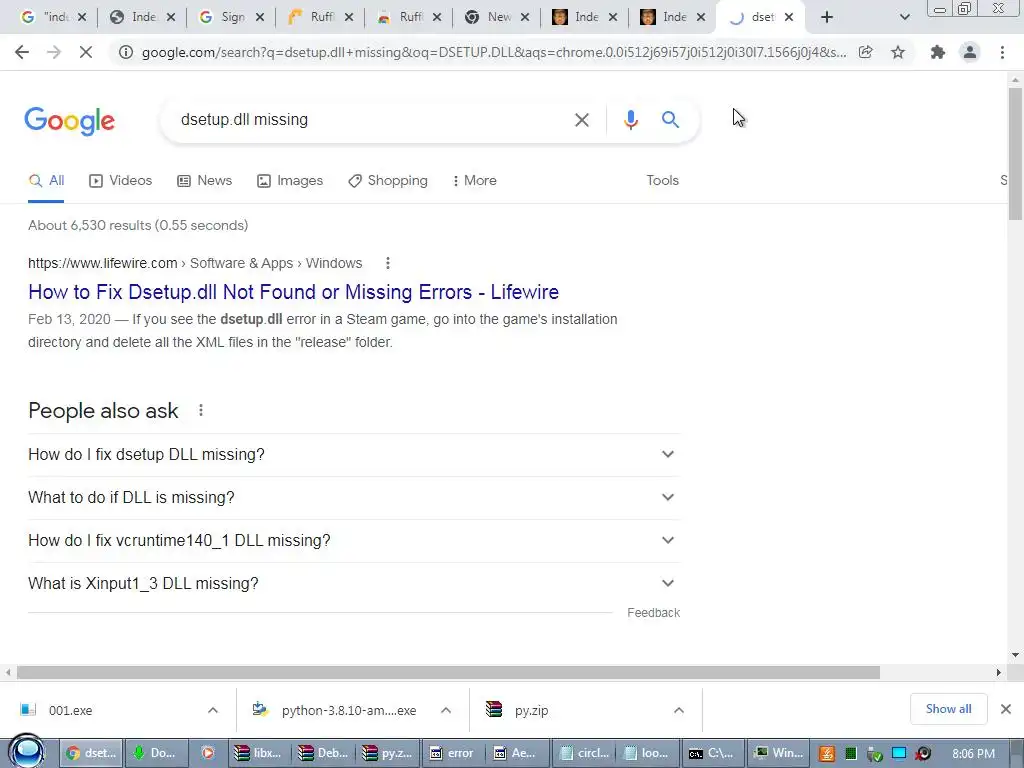Image resolution: width=1024 pixels, height=768 pixels.
Task: Bookmark this page with star icon
Action: point(898,52)
